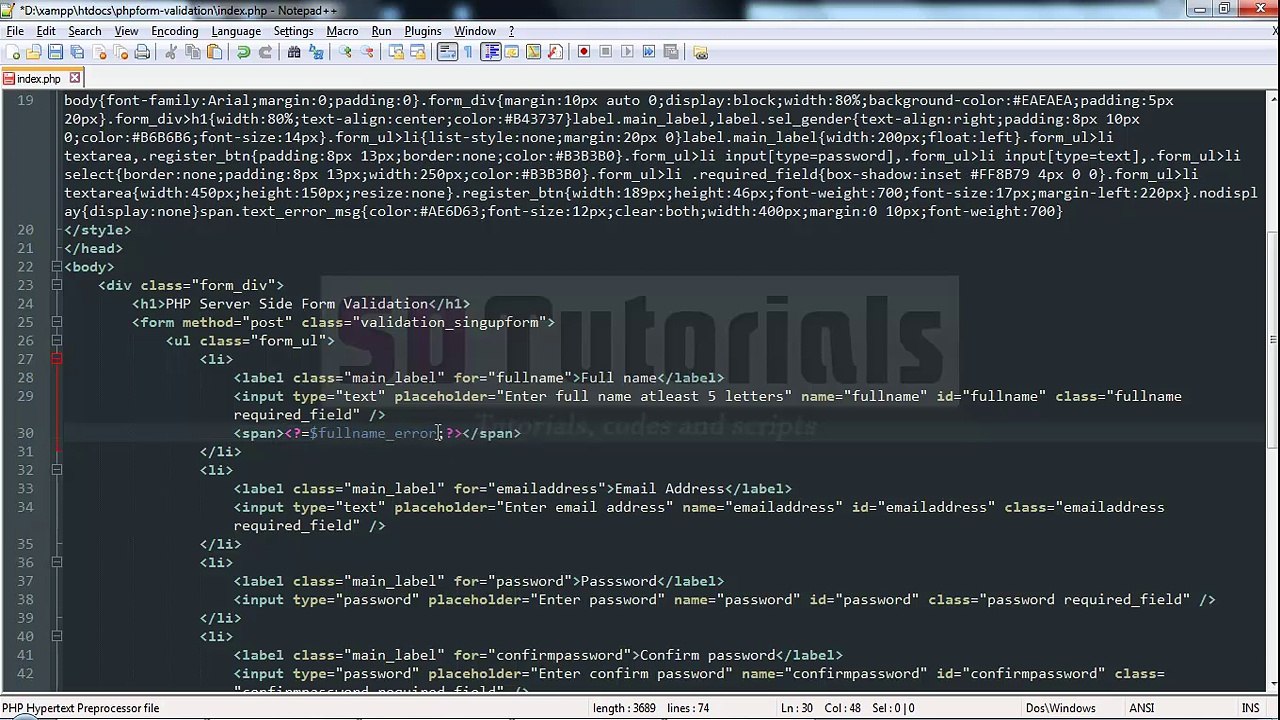The image size is (1280, 720).
Task: Collapse li fold marker at line 40
Action: click(x=57, y=636)
